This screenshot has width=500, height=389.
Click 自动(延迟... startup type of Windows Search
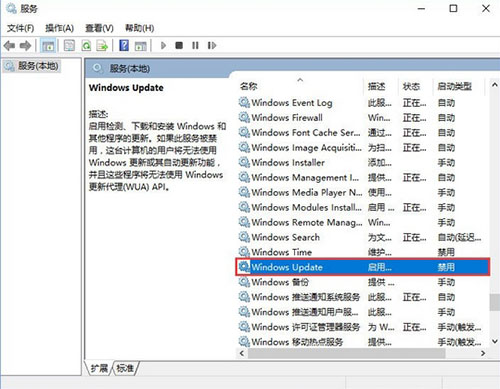pos(459,238)
